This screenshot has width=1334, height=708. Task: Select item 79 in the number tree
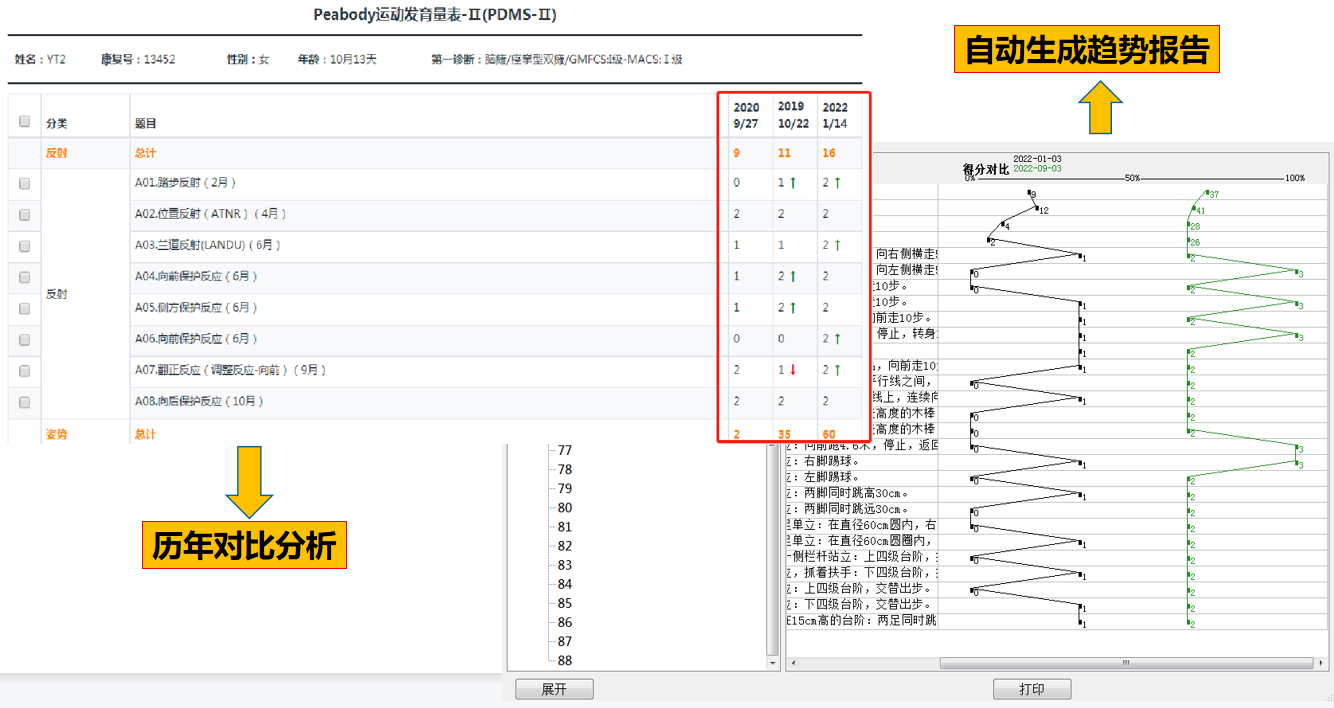pos(565,488)
